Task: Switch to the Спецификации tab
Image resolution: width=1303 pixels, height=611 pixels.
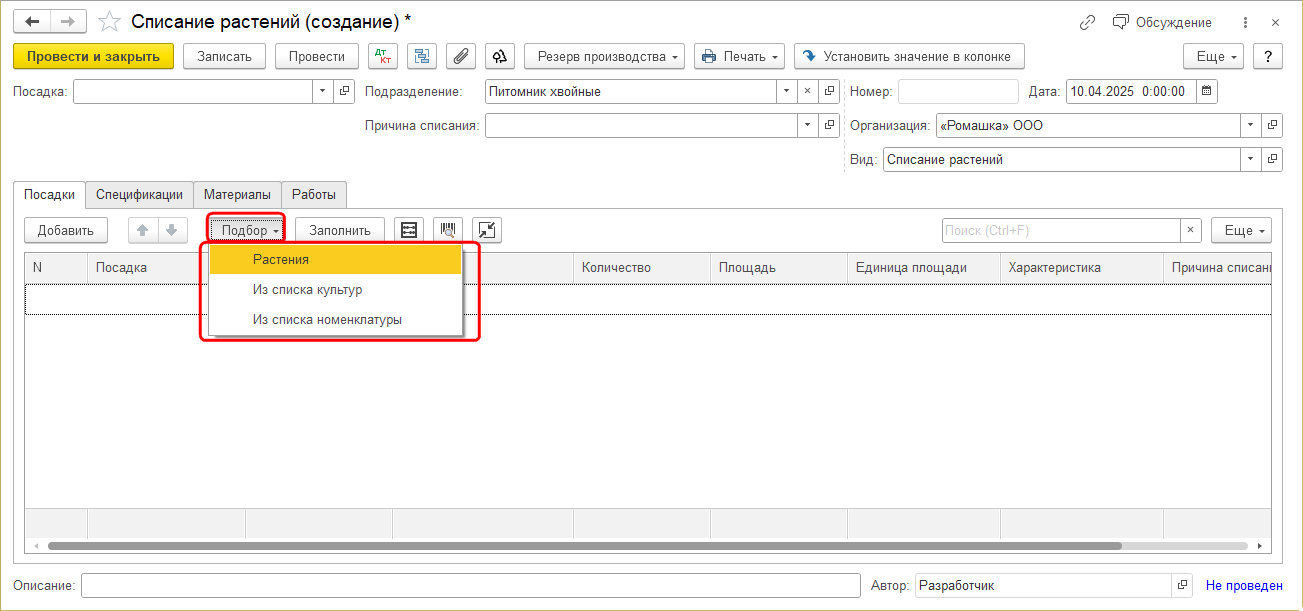Action: tap(139, 195)
